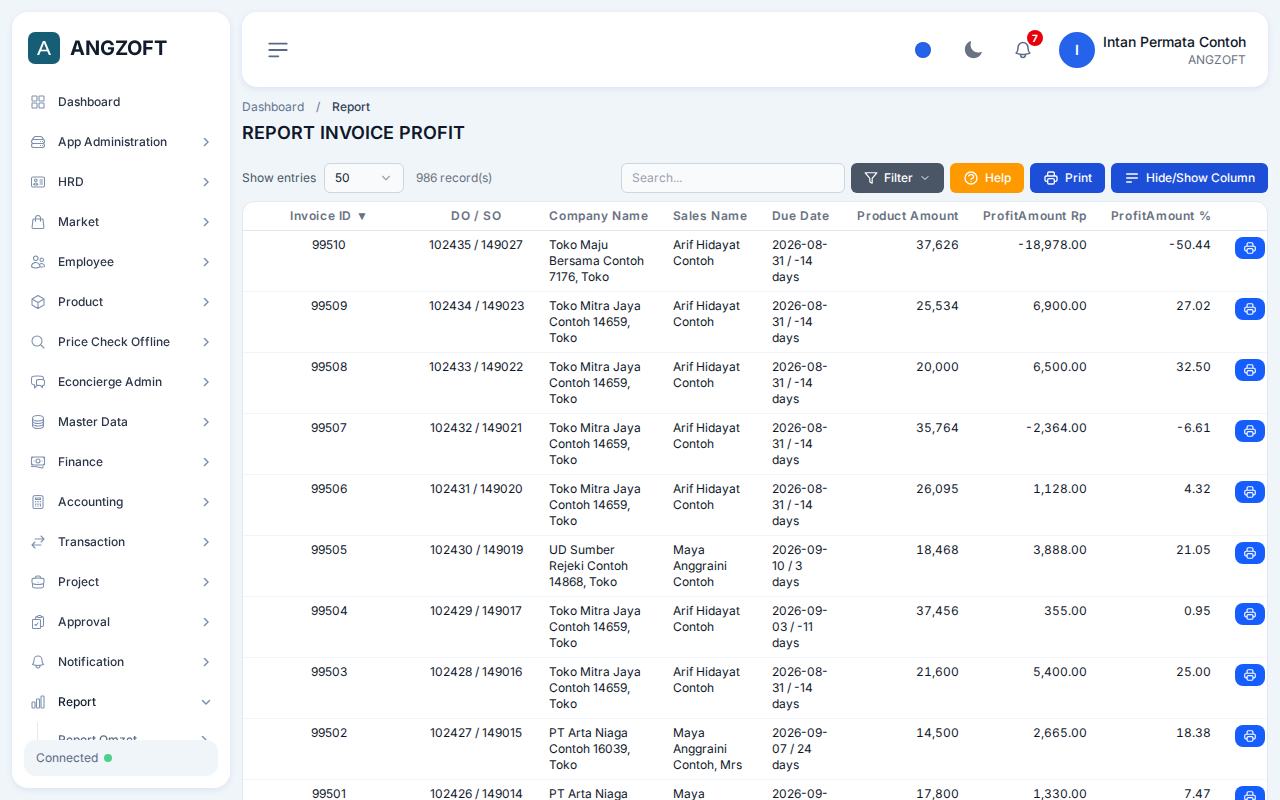Open user avatar Intan Permata Contoh
The height and width of the screenshot is (800, 1280).
(x=1077, y=50)
